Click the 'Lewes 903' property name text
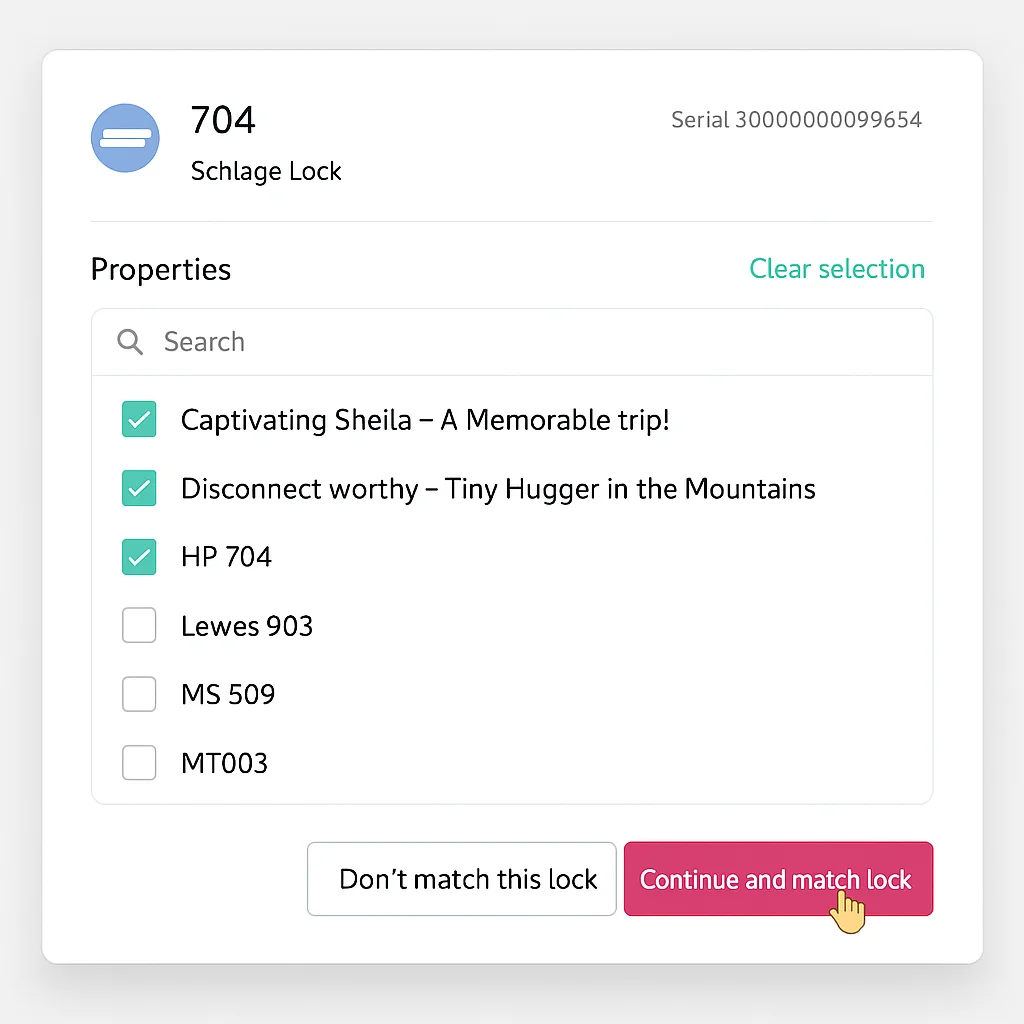 tap(247, 626)
